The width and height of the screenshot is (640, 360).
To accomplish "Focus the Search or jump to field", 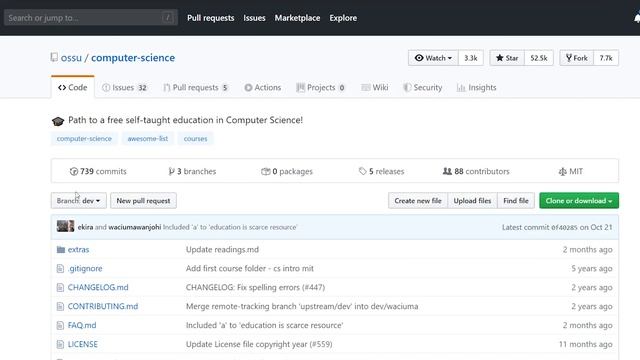I will tap(91, 18).
